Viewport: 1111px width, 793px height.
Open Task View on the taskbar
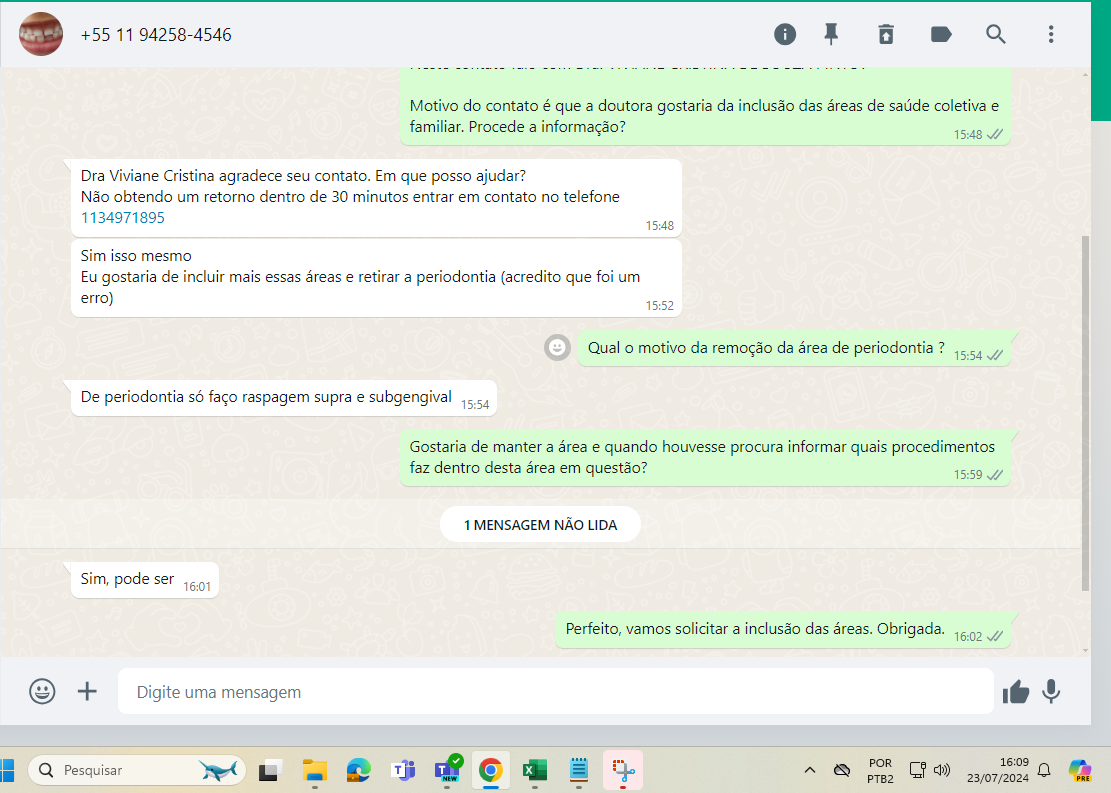(270, 770)
